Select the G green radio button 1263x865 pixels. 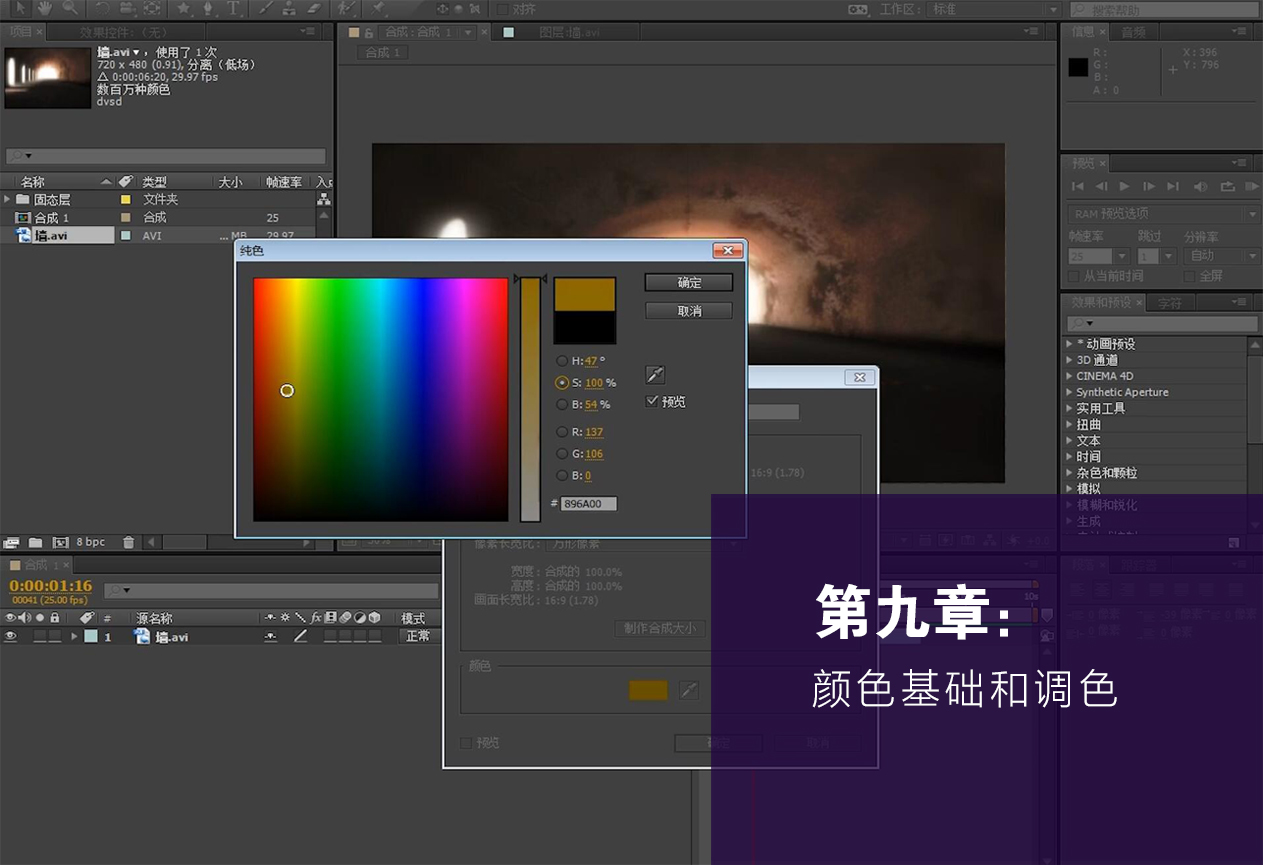point(562,454)
